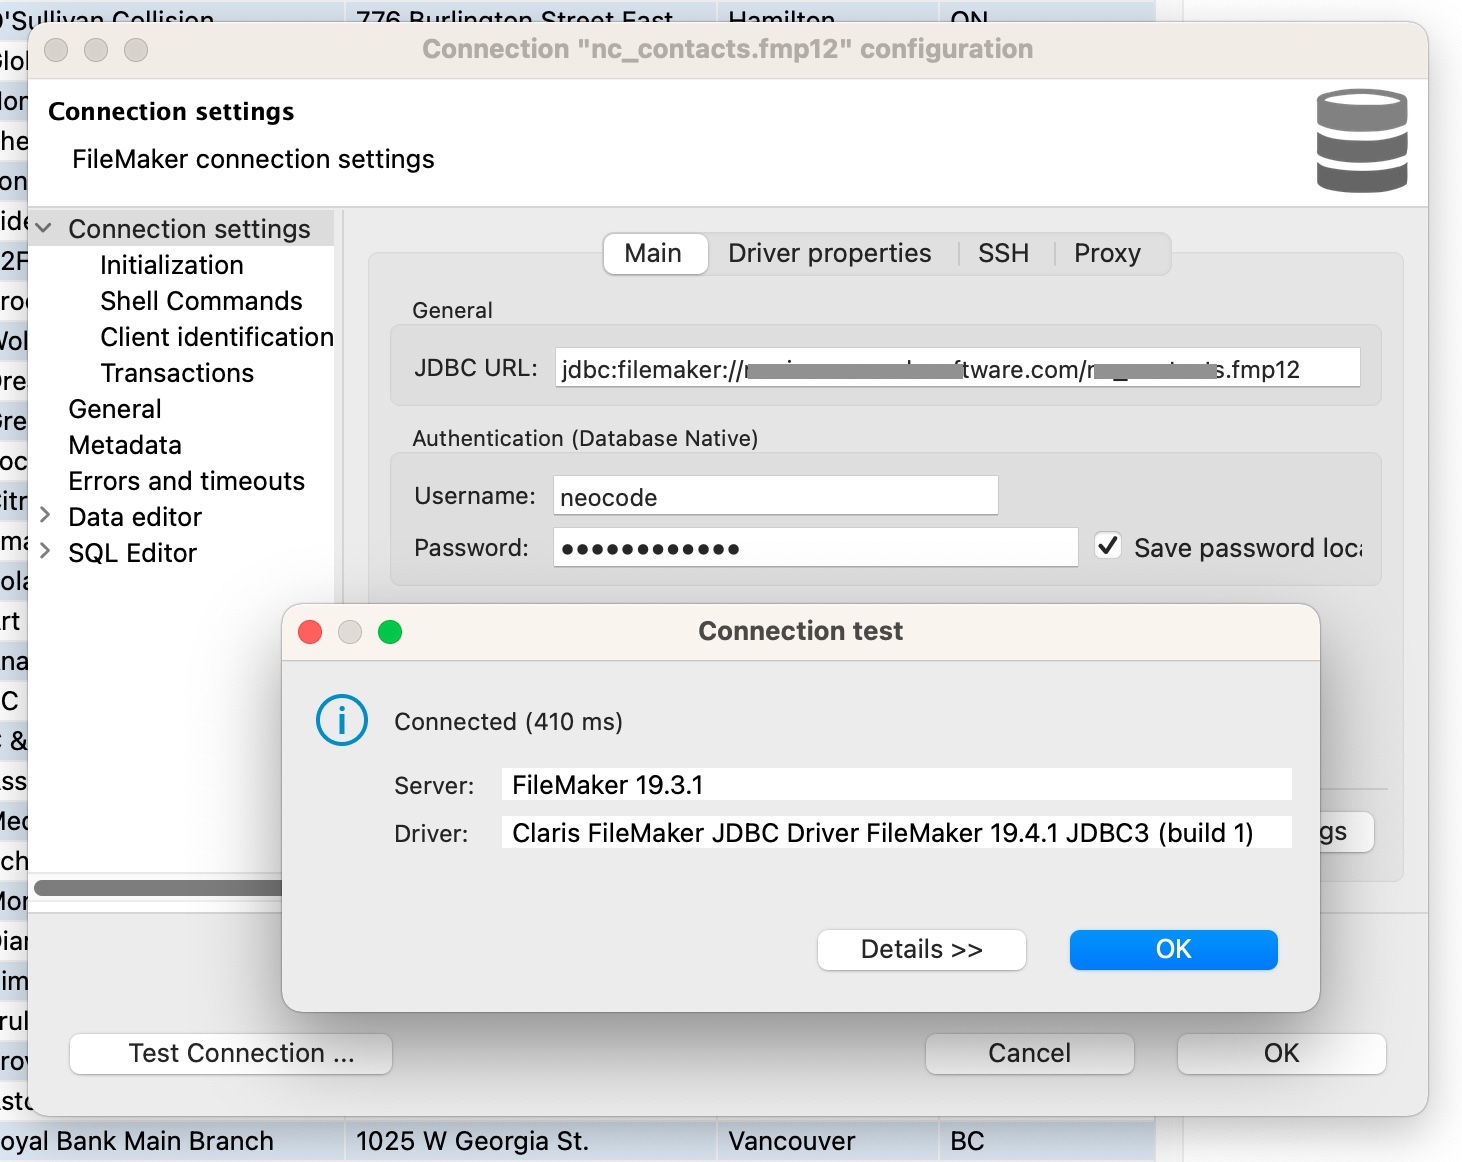Click the Server field showing FileMaker 19.3.1
This screenshot has height=1162, width=1462.
[897, 785]
